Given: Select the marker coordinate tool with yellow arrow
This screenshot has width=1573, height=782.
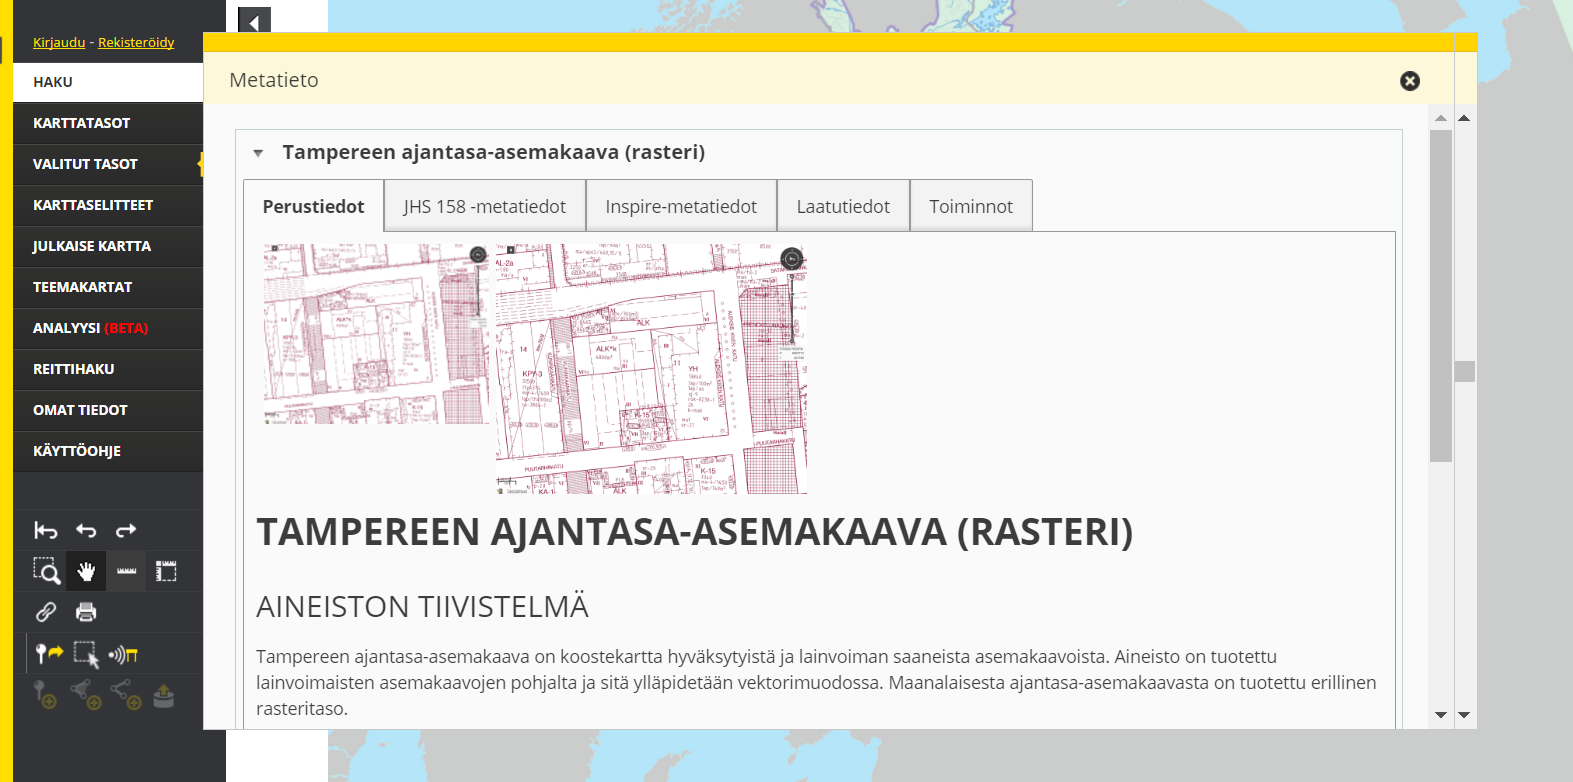Looking at the screenshot, I should click(x=48, y=654).
